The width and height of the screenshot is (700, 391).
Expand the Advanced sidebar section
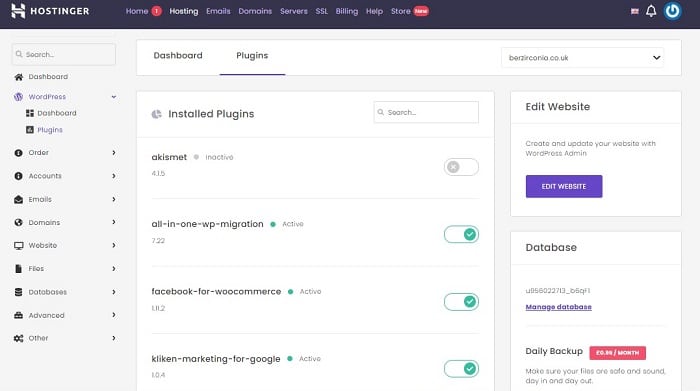(x=65, y=315)
